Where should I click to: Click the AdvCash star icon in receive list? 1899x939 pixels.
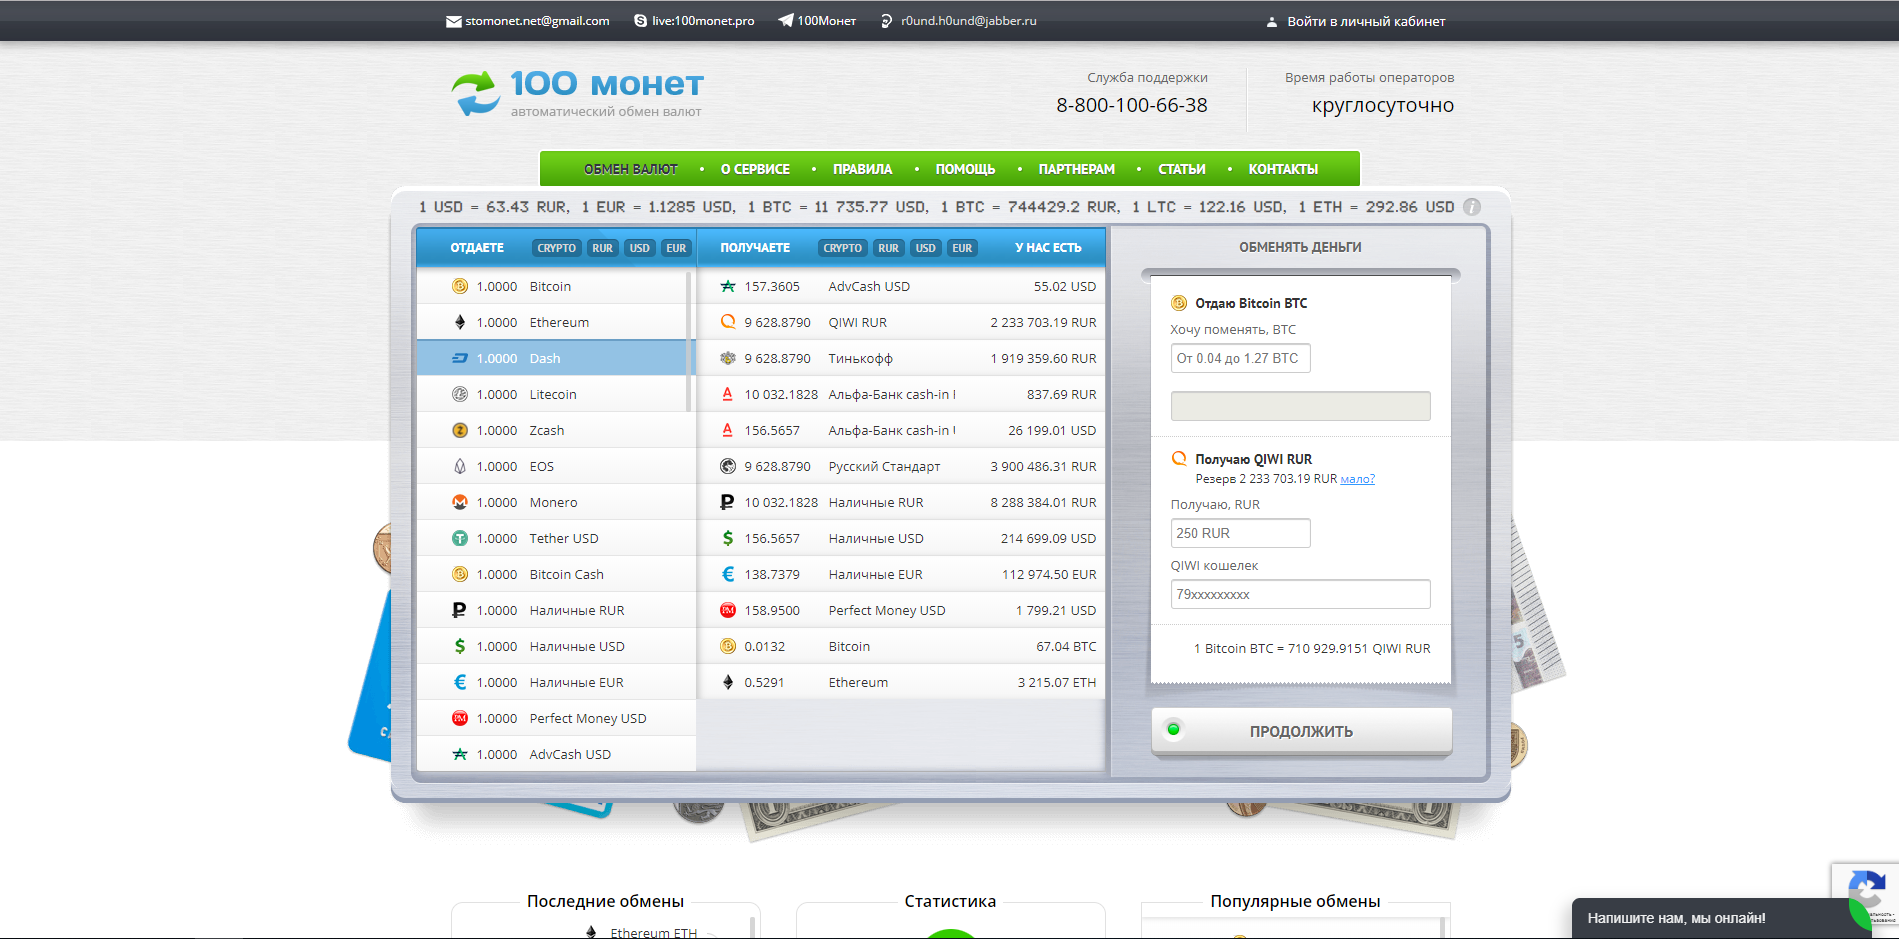pos(728,286)
